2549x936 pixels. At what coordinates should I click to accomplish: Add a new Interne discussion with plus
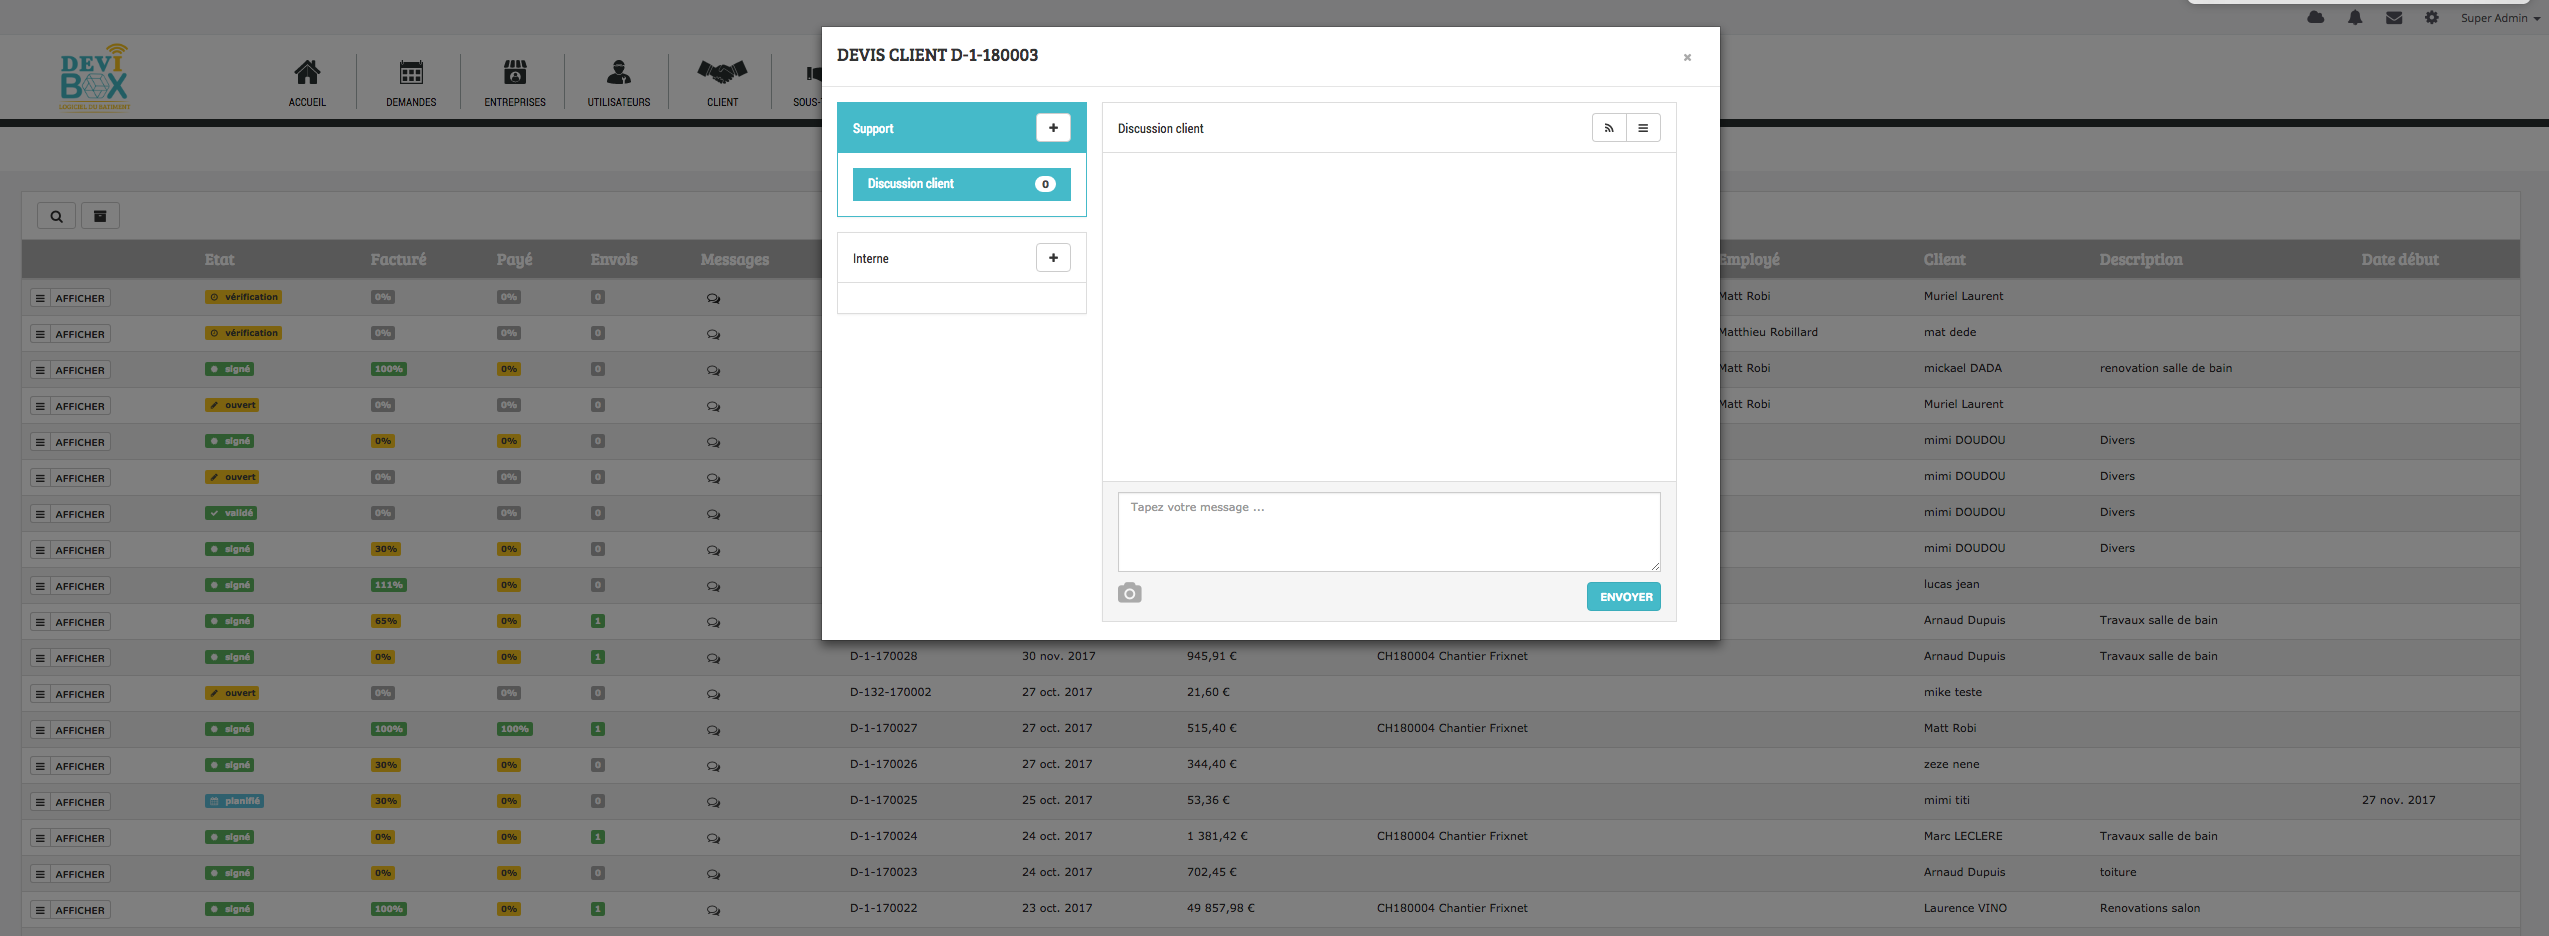point(1053,258)
